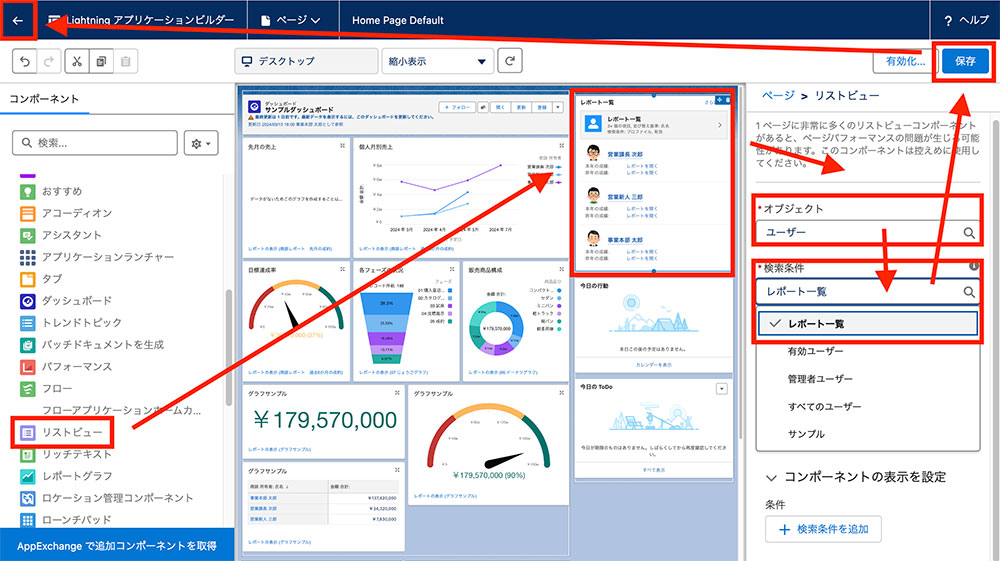Click the redo icon
1000x561 pixels.
point(49,61)
